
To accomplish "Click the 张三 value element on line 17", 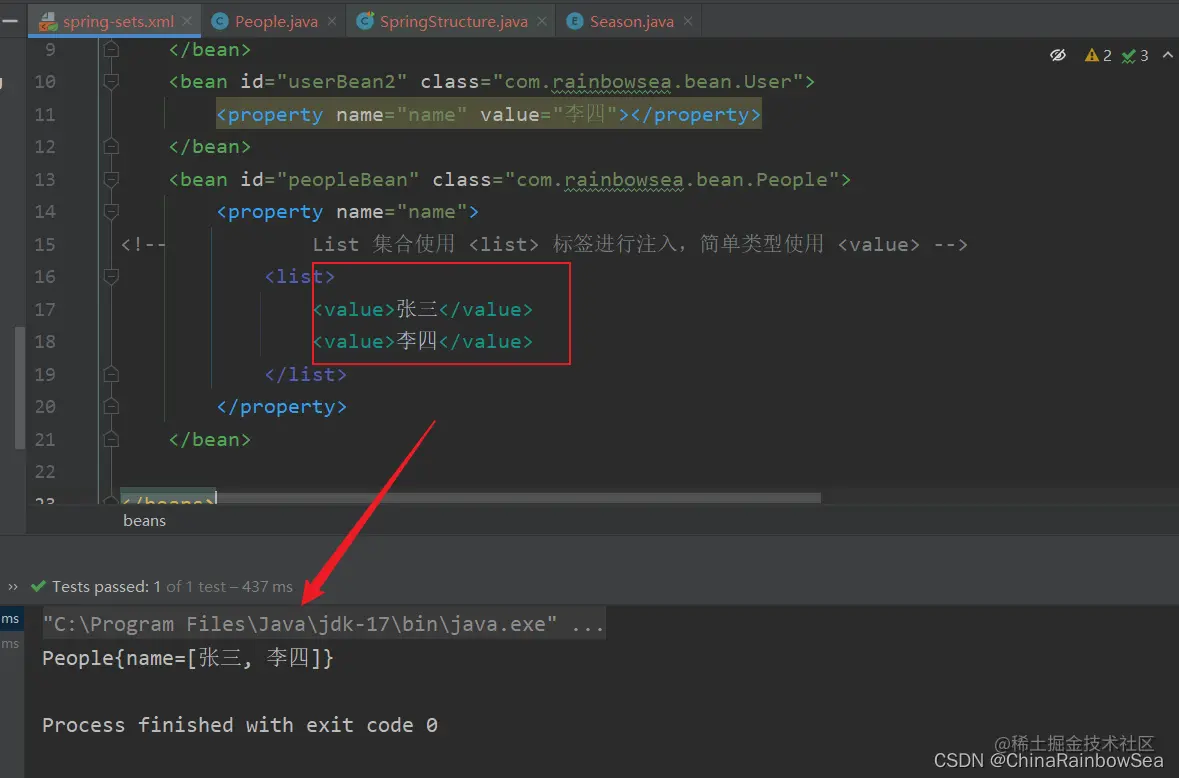I will 423,309.
